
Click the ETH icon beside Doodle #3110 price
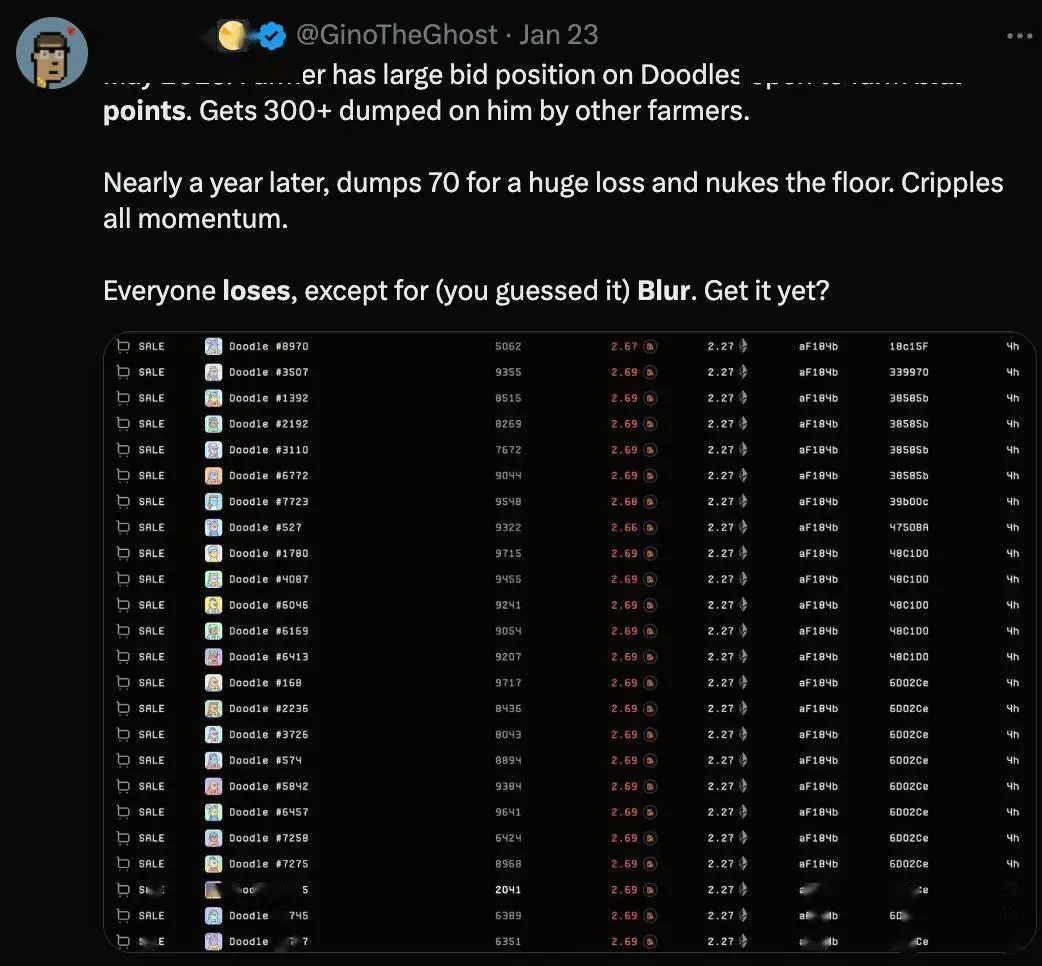tap(743, 450)
